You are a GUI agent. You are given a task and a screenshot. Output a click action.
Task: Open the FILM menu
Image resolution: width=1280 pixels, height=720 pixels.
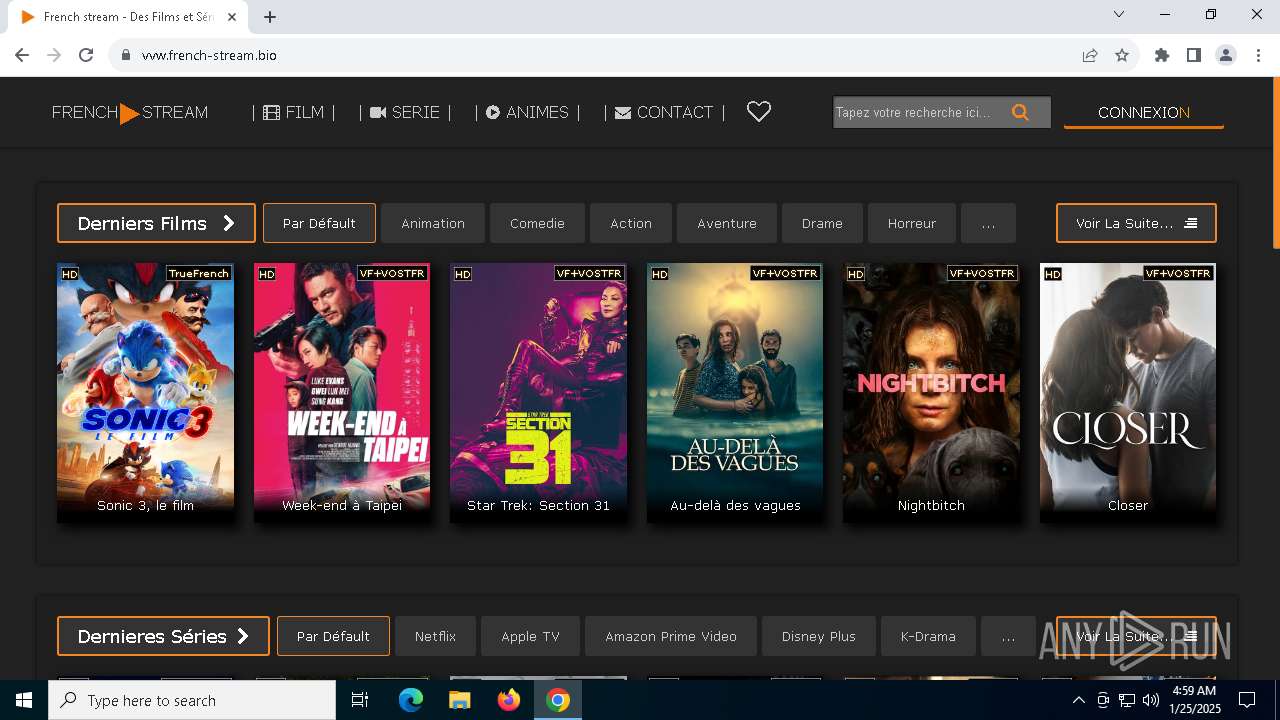293,113
